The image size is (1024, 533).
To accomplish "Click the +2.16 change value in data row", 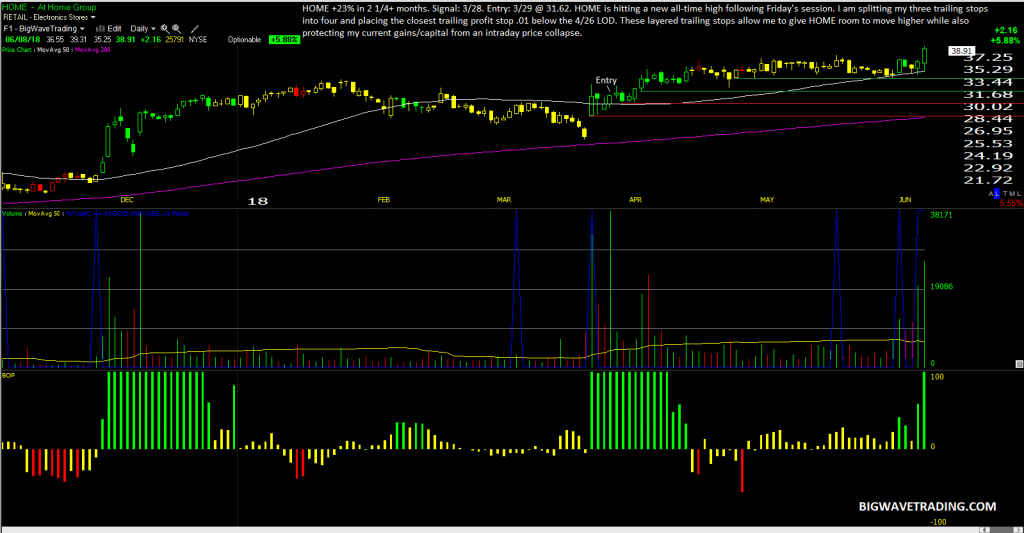I will point(151,40).
